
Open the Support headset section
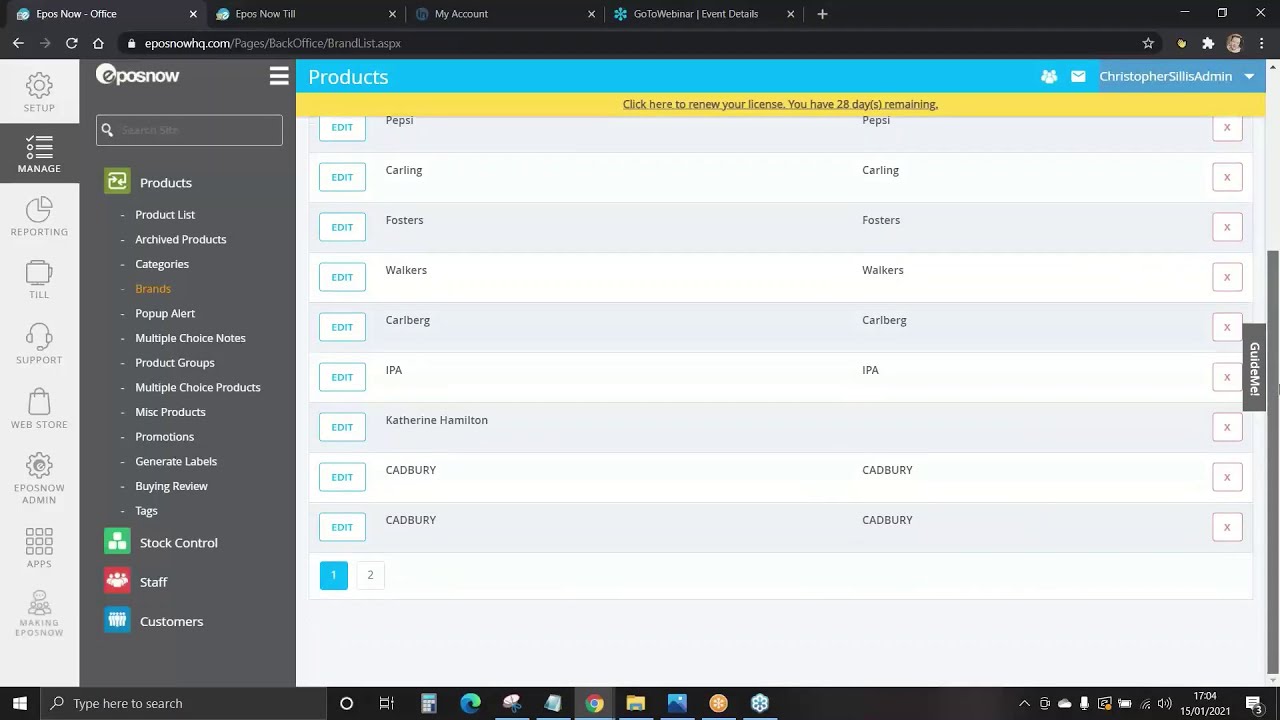39,343
